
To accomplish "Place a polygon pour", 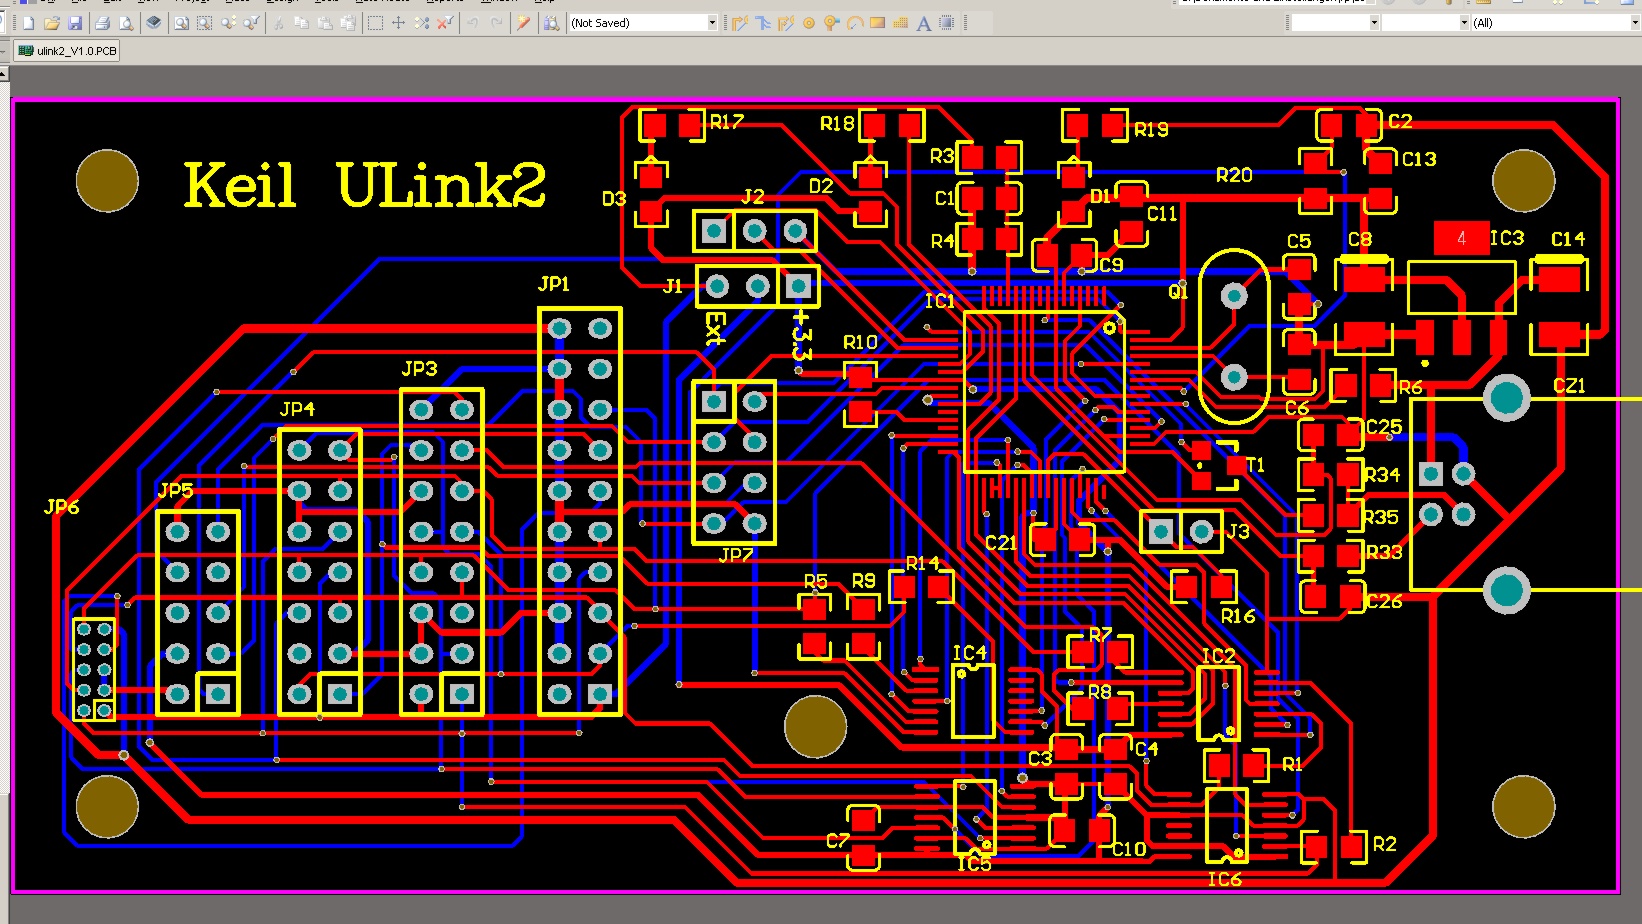I will (x=900, y=23).
